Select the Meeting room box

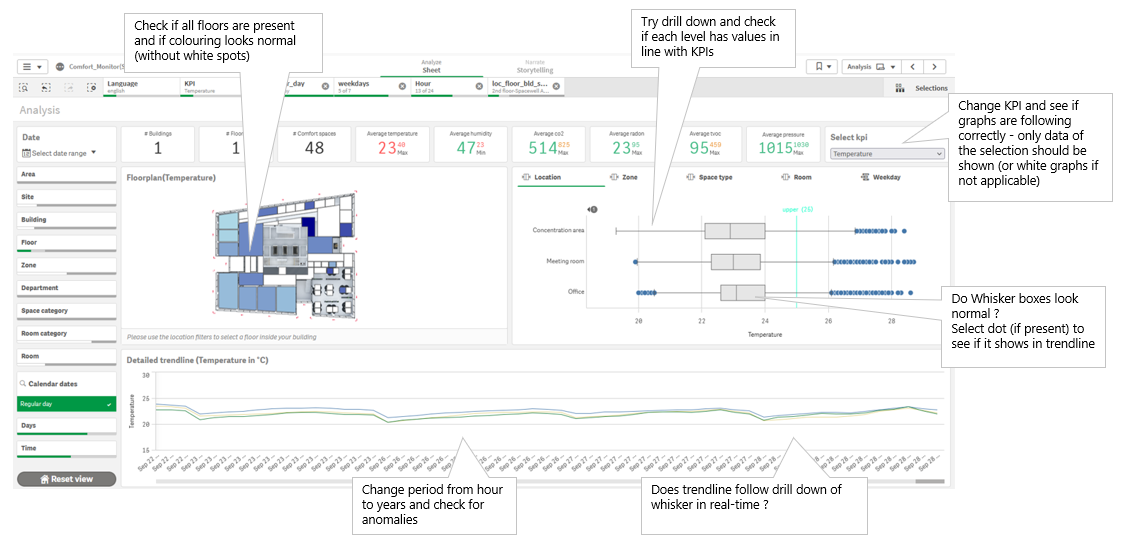pos(736,261)
